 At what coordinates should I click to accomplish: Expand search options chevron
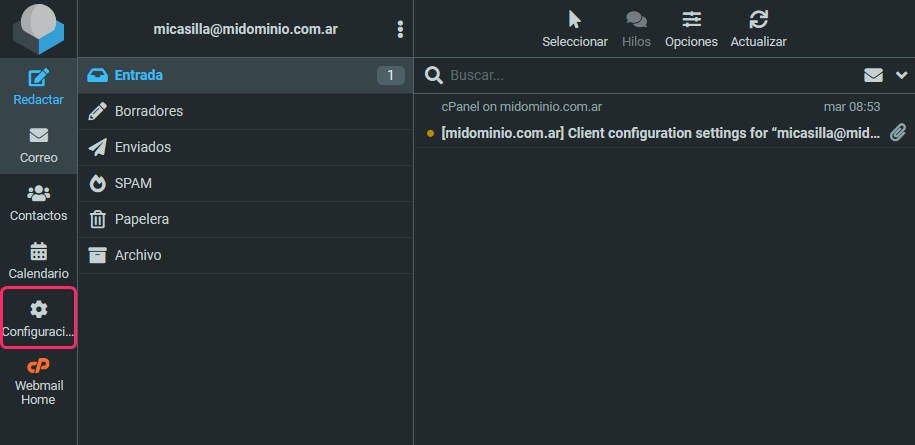click(901, 75)
